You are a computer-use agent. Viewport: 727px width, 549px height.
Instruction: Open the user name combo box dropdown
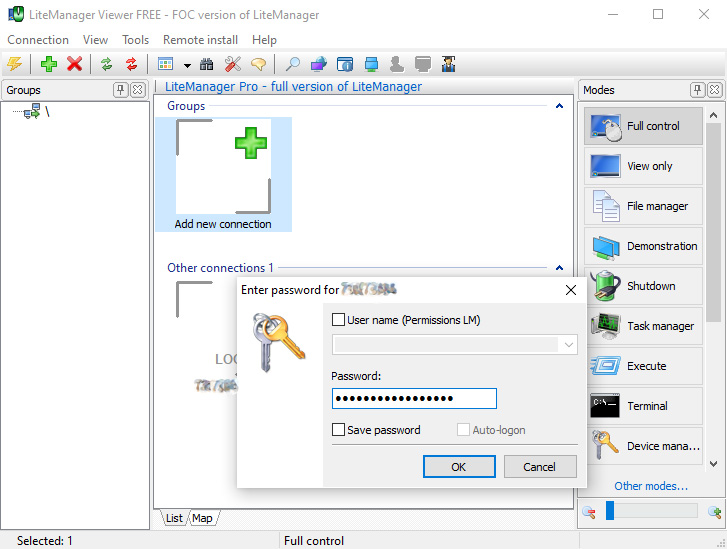(x=569, y=345)
